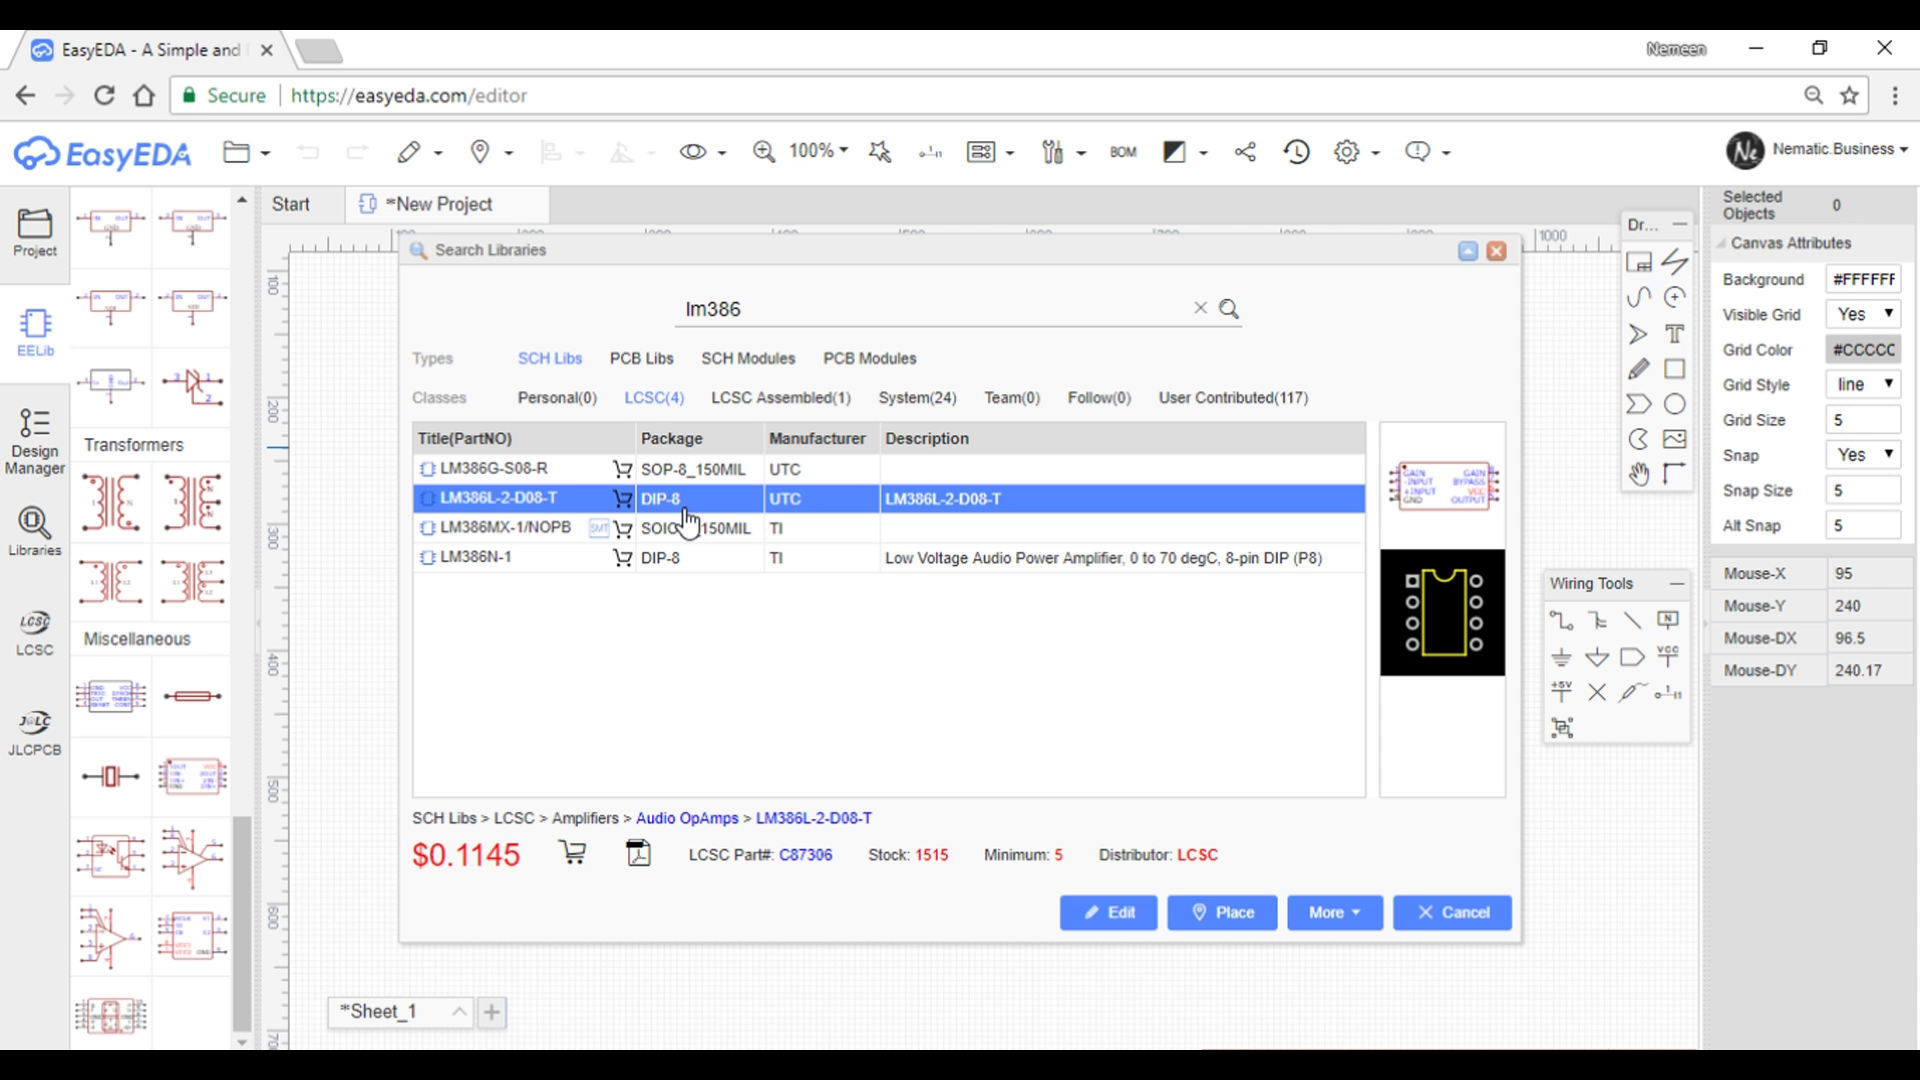
Task: Select the LM386G-S08-R row
Action: pos(889,469)
